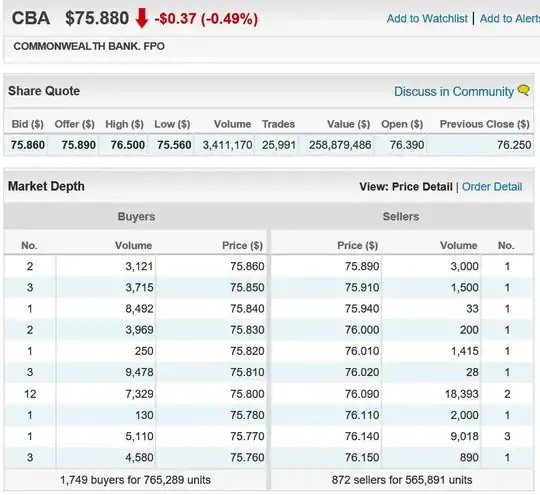
Task: Click the offer value 75.890 in Share Quote
Action: [79, 145]
